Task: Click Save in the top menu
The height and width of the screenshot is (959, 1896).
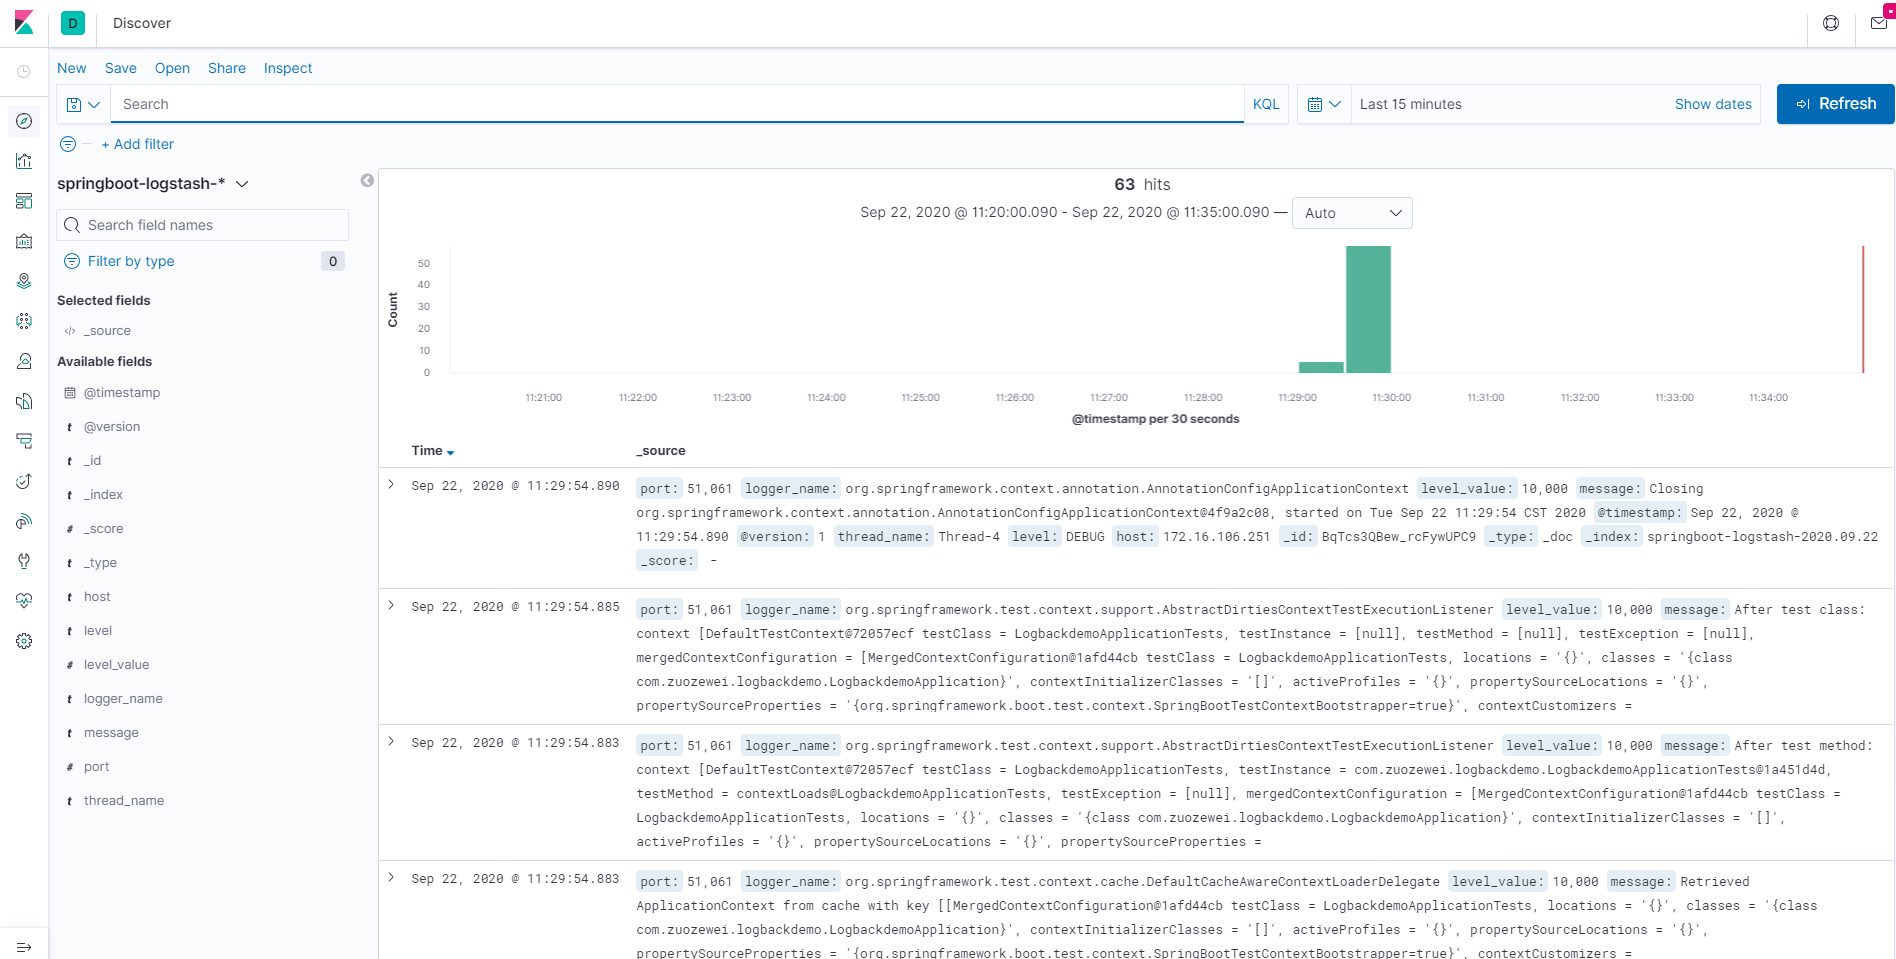Action: point(121,68)
